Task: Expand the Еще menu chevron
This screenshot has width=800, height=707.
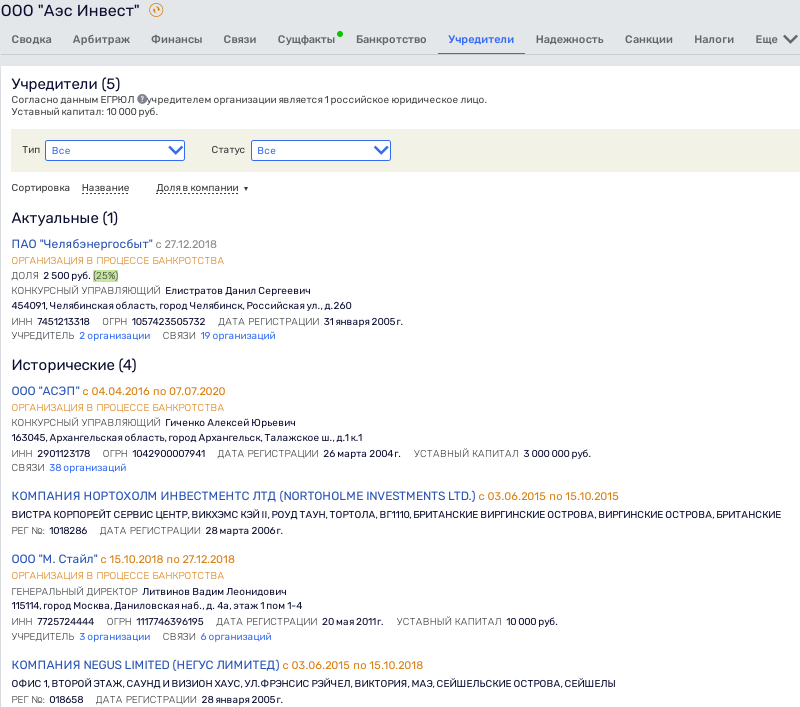Action: tap(790, 39)
